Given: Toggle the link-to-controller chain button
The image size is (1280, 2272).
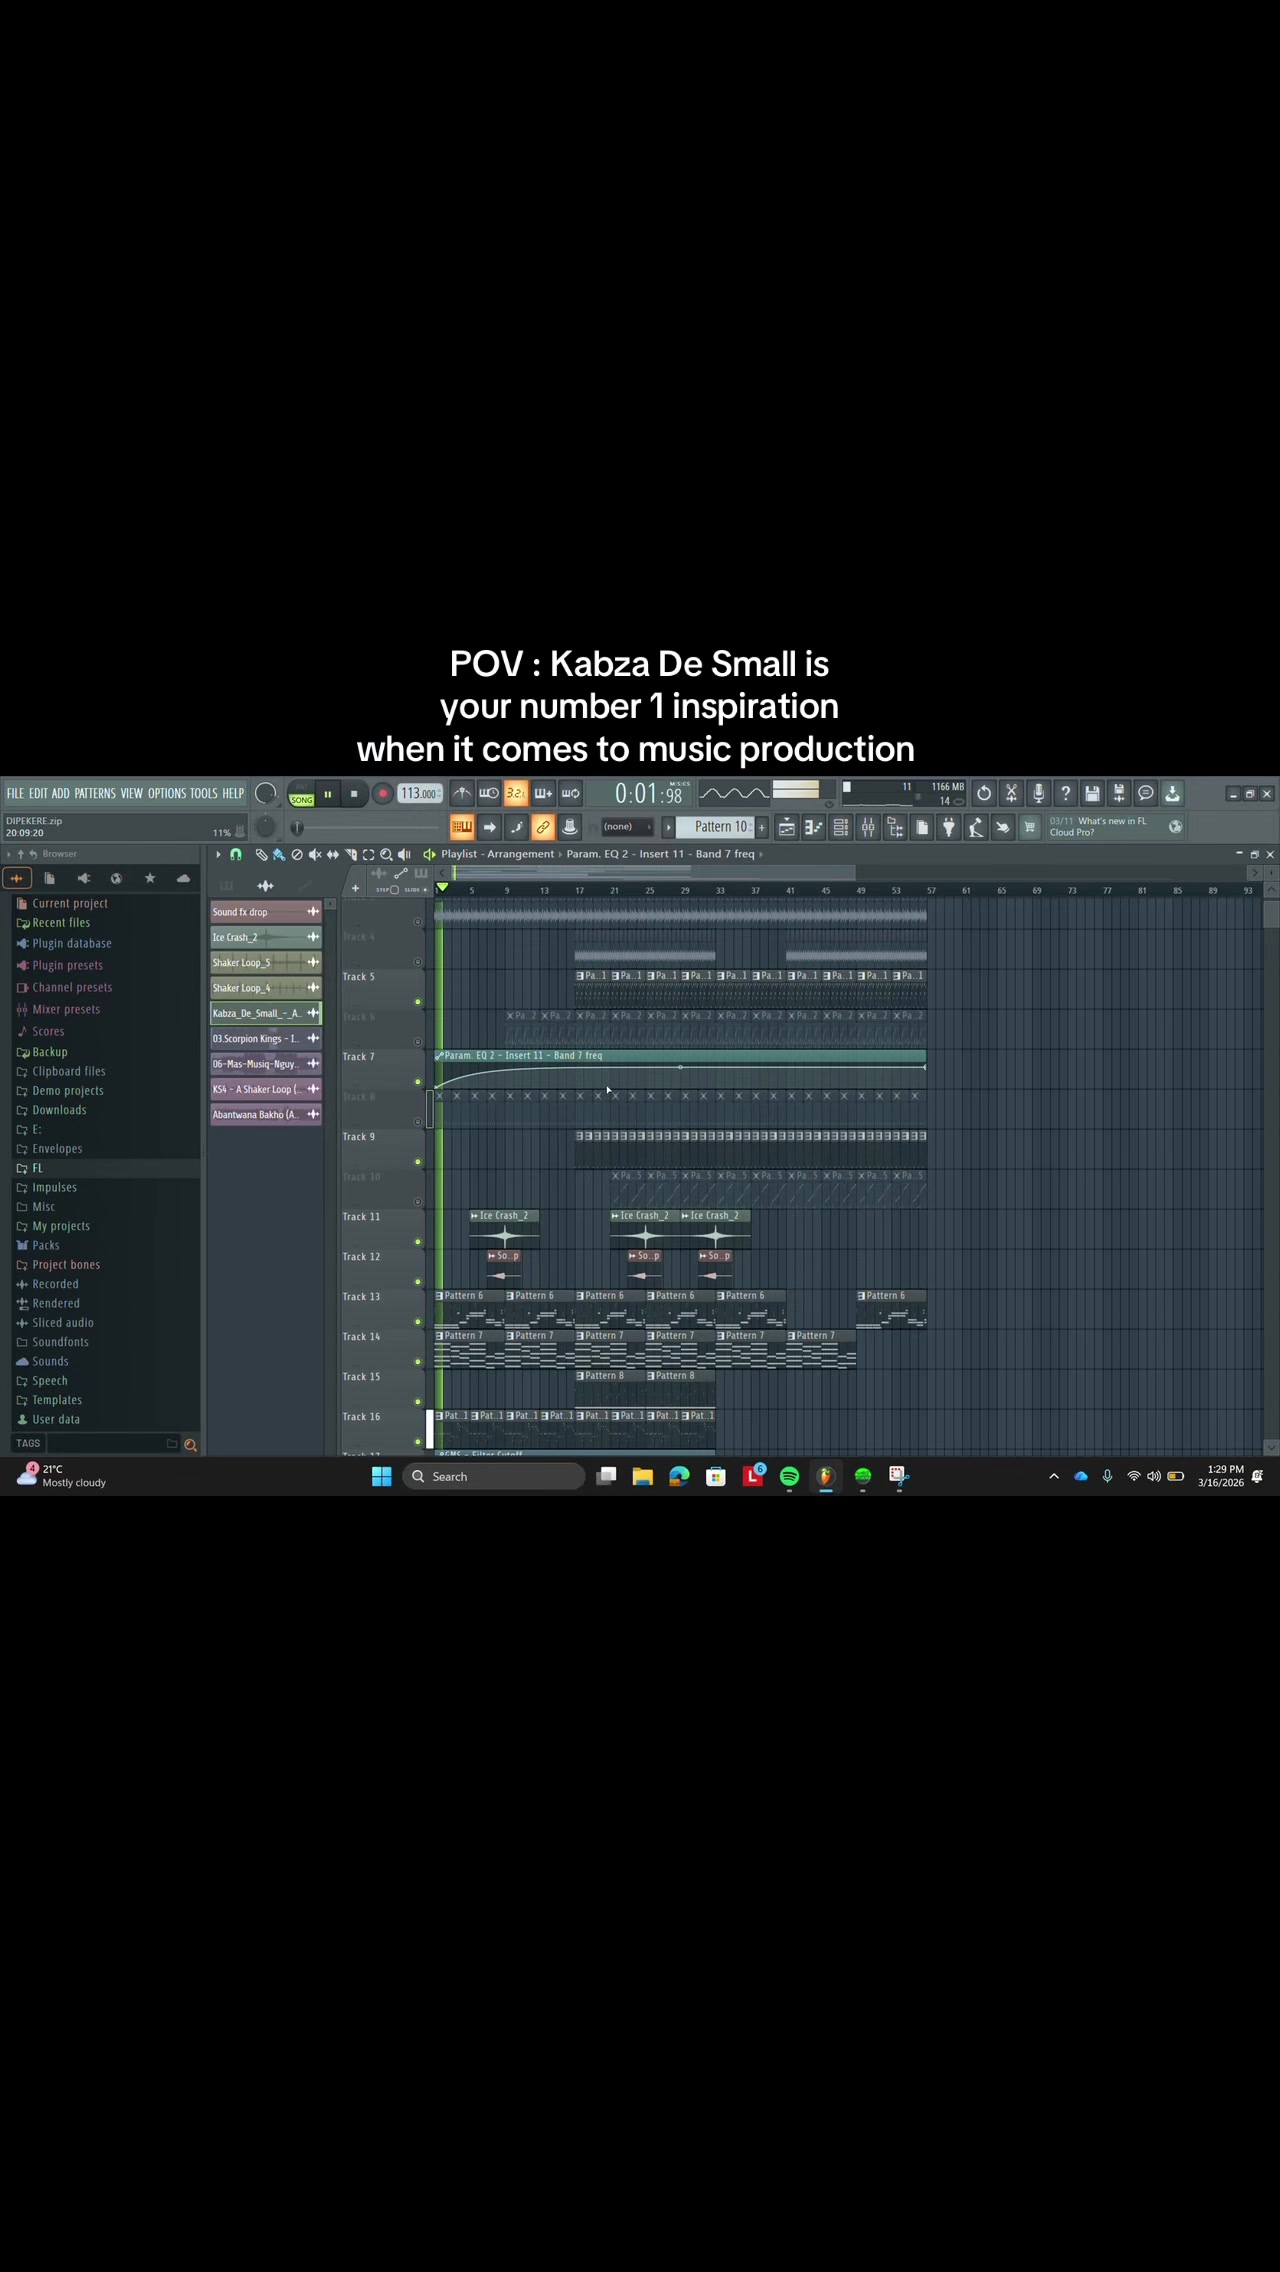Looking at the screenshot, I should click(x=543, y=827).
